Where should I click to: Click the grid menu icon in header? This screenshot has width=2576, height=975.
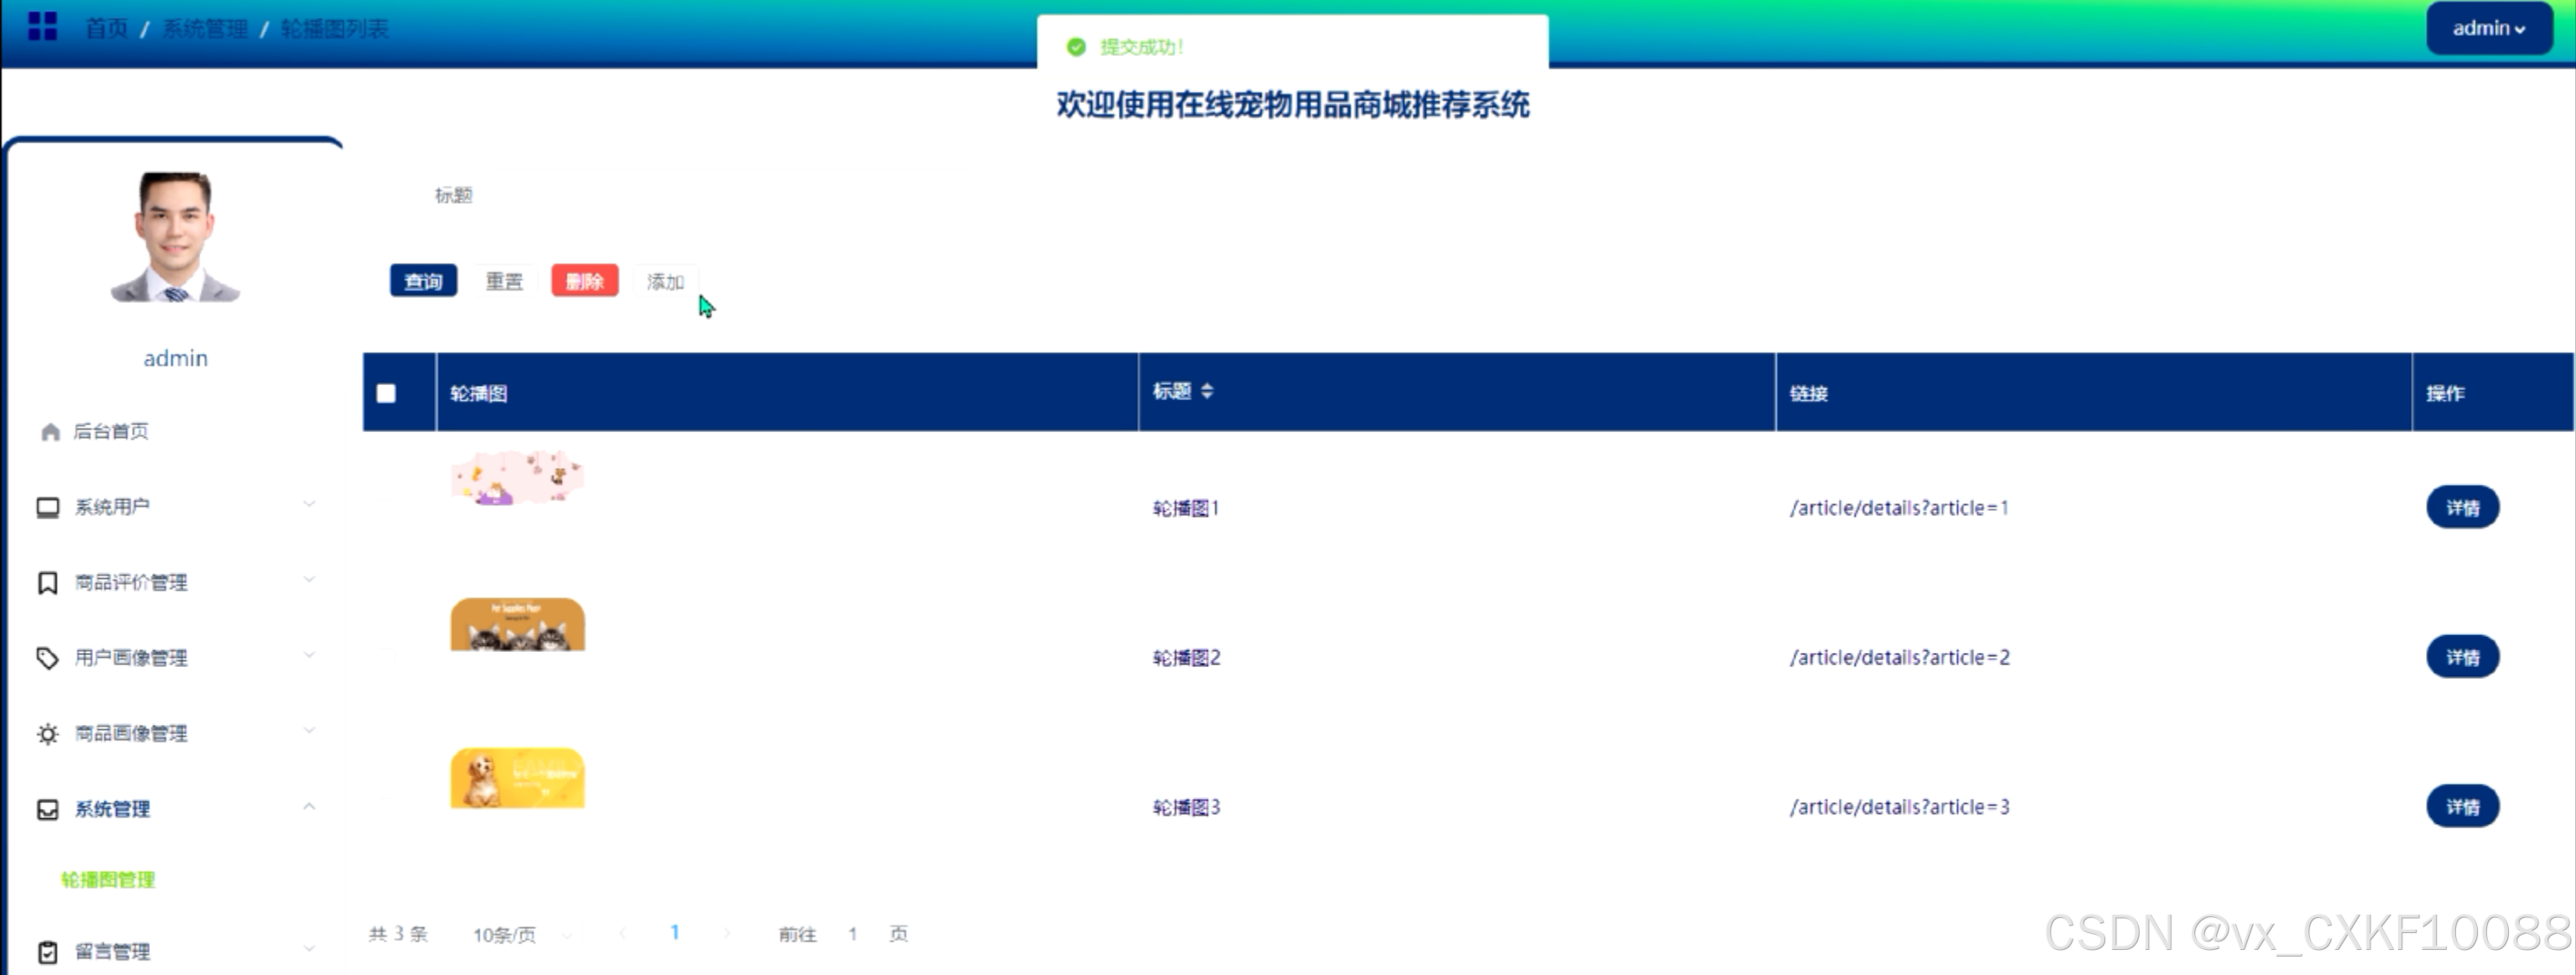pos(42,27)
